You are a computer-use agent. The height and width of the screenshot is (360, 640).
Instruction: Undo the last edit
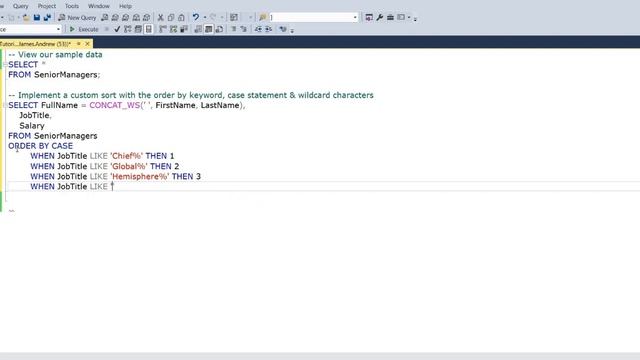click(x=196, y=18)
